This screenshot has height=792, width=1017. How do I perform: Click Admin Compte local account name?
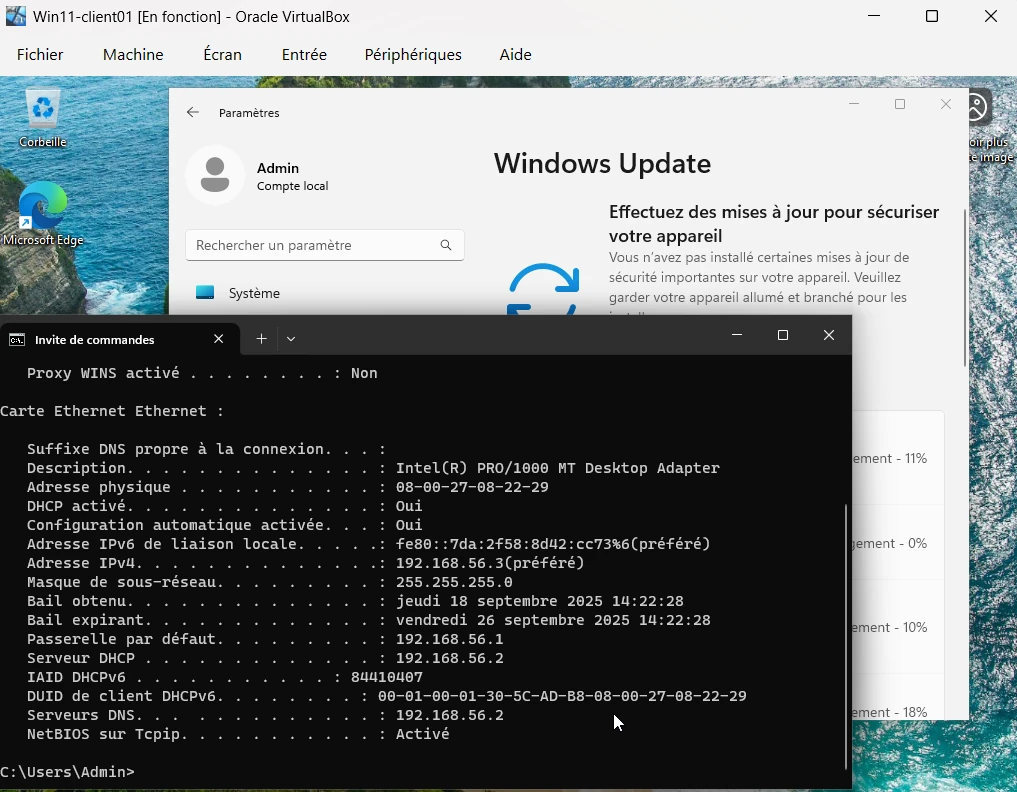(x=293, y=176)
